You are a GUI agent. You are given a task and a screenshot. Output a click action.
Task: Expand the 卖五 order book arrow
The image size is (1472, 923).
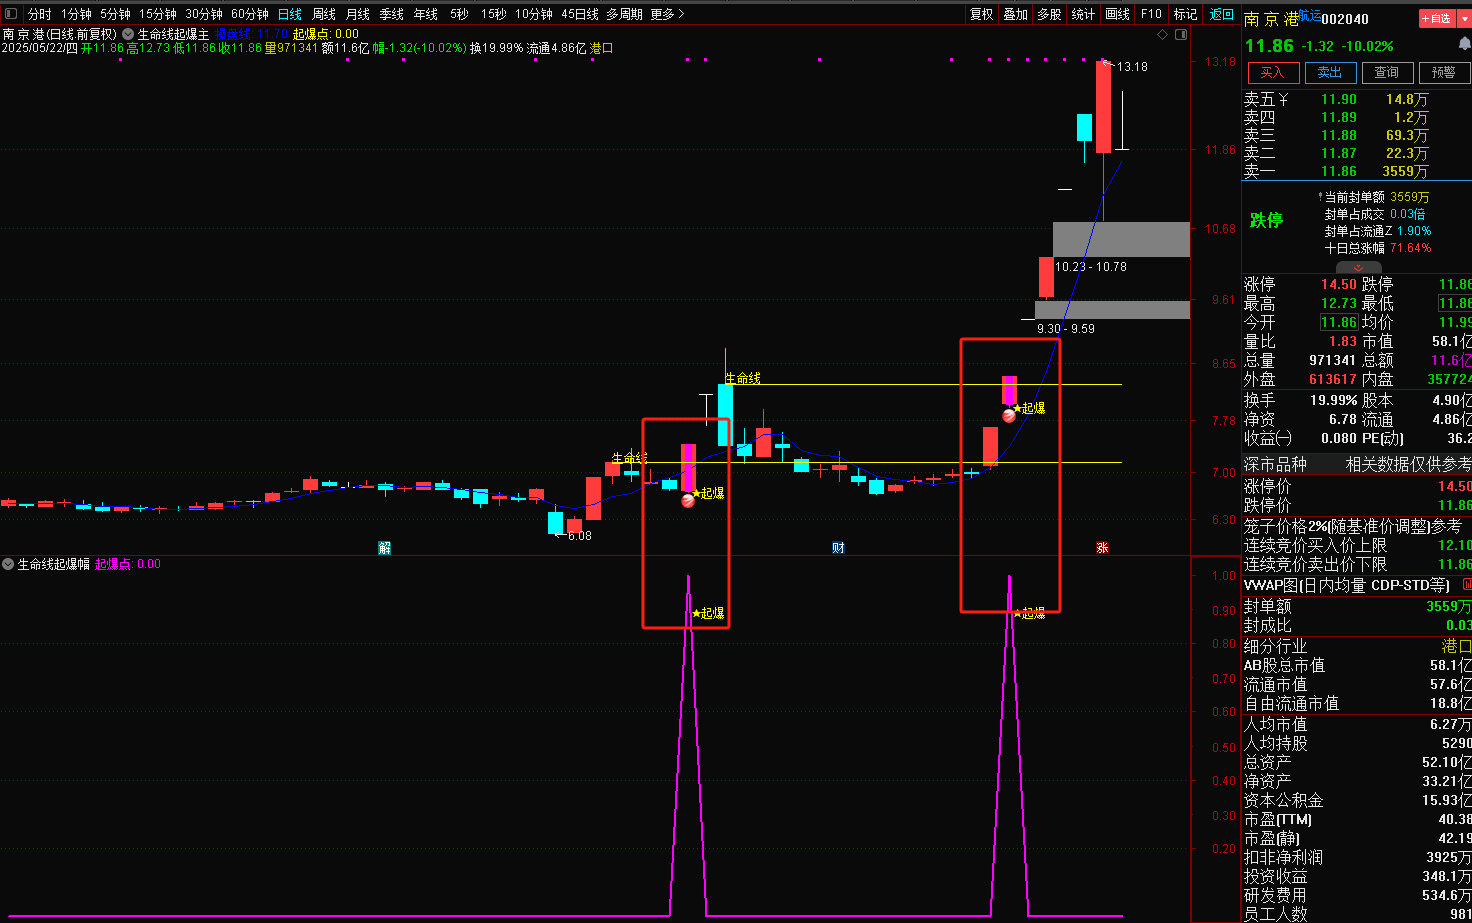[x=1283, y=99]
